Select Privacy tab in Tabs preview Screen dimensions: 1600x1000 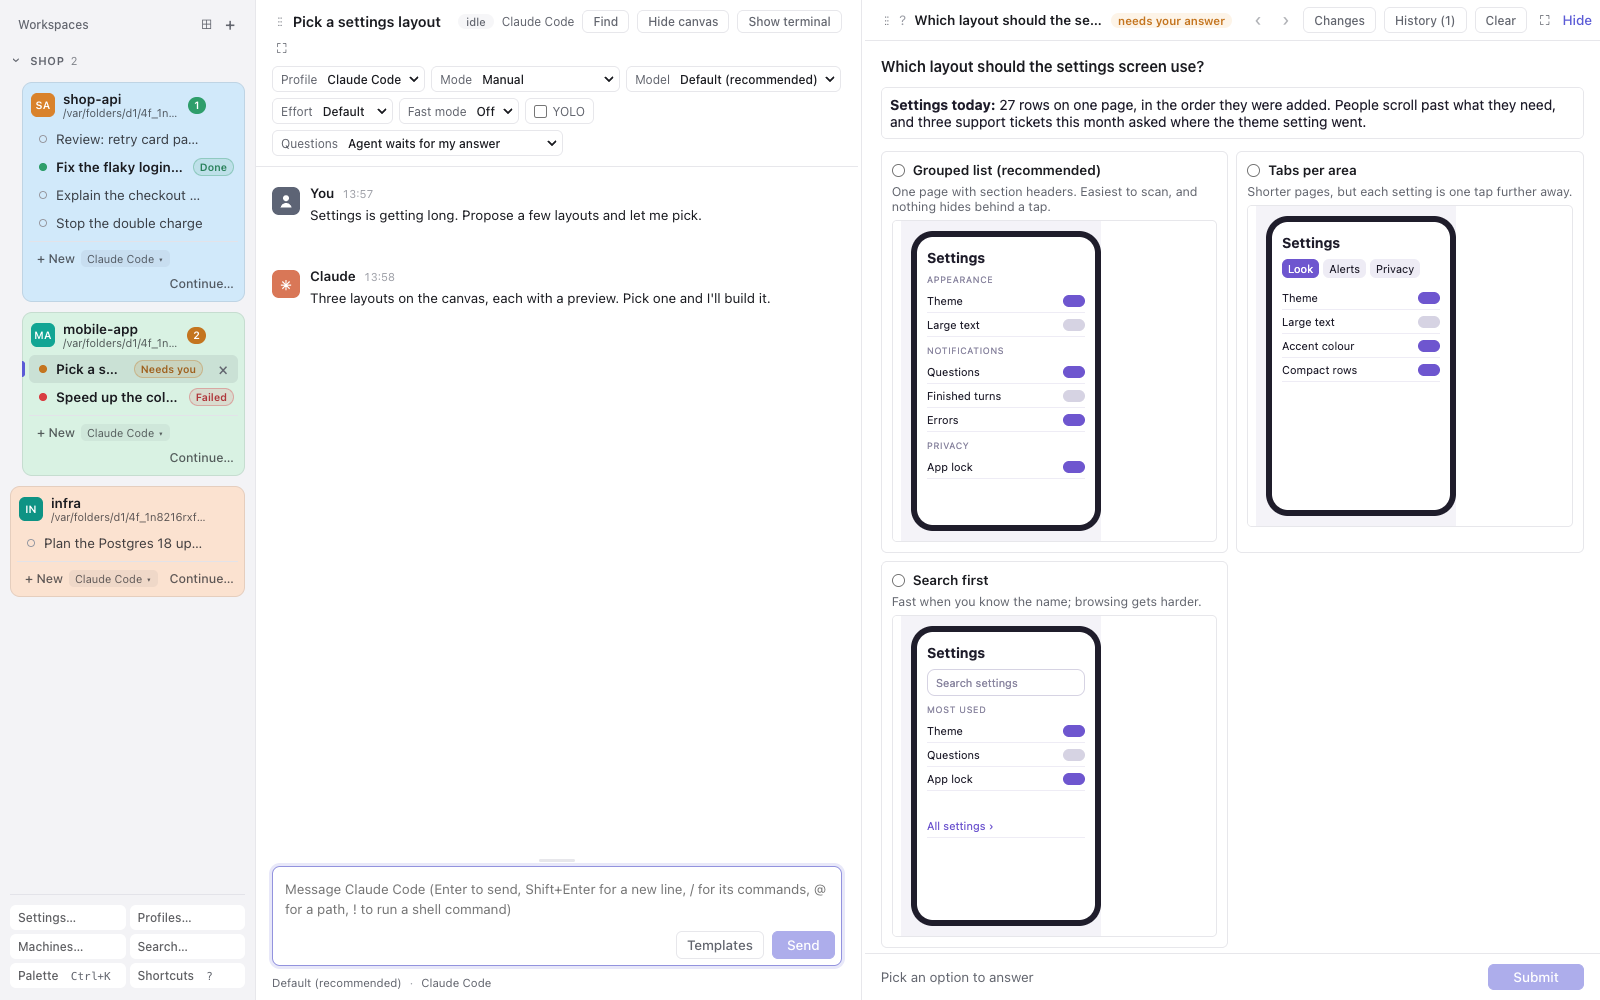(1394, 269)
